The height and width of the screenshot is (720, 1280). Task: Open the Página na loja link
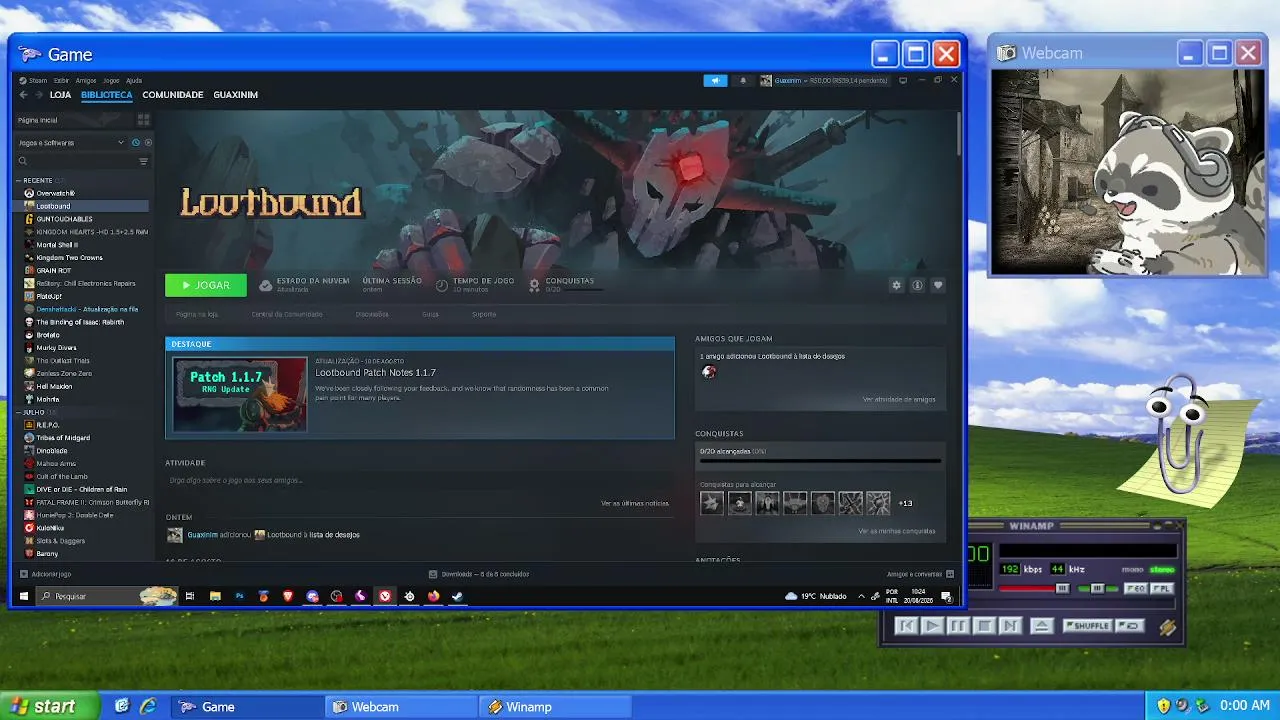[197, 314]
